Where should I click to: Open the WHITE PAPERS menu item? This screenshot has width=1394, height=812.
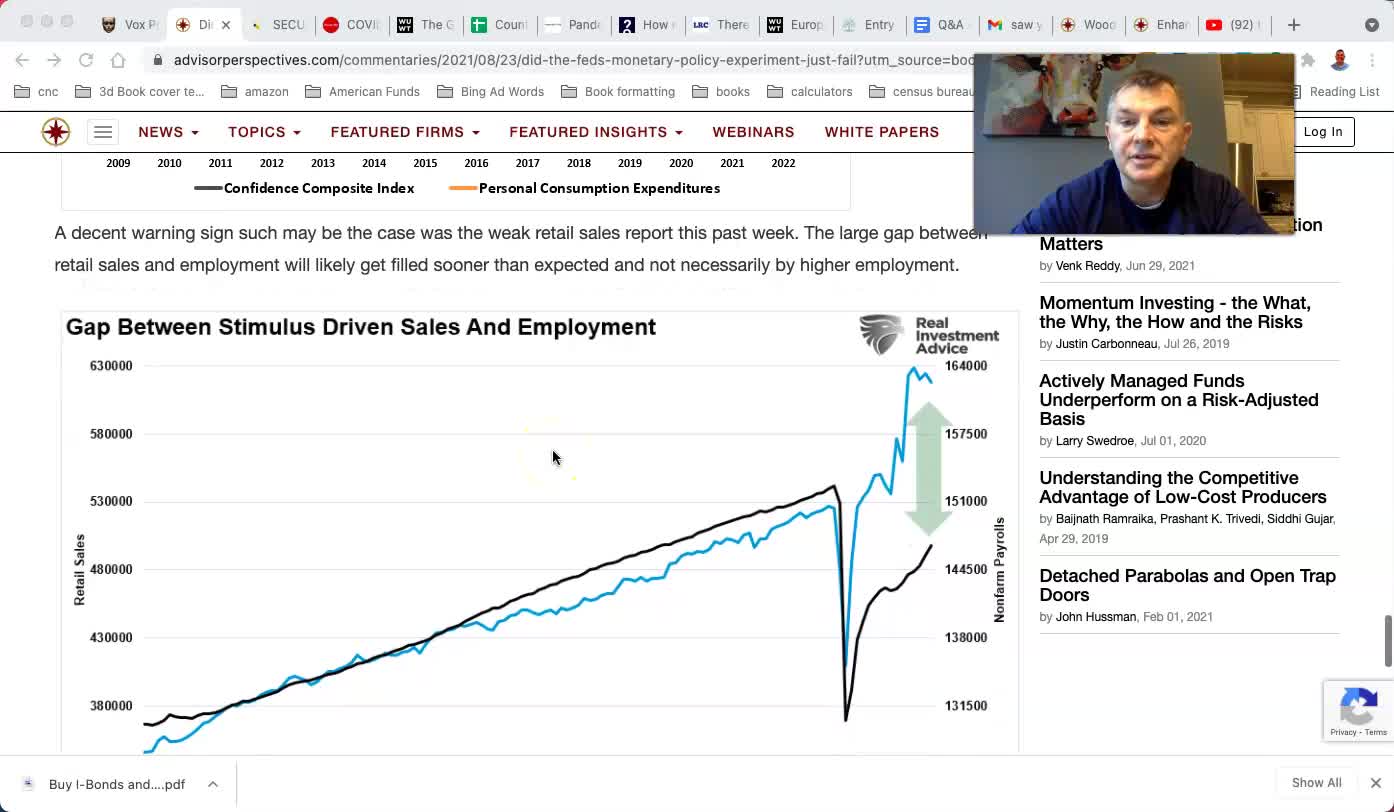click(882, 132)
